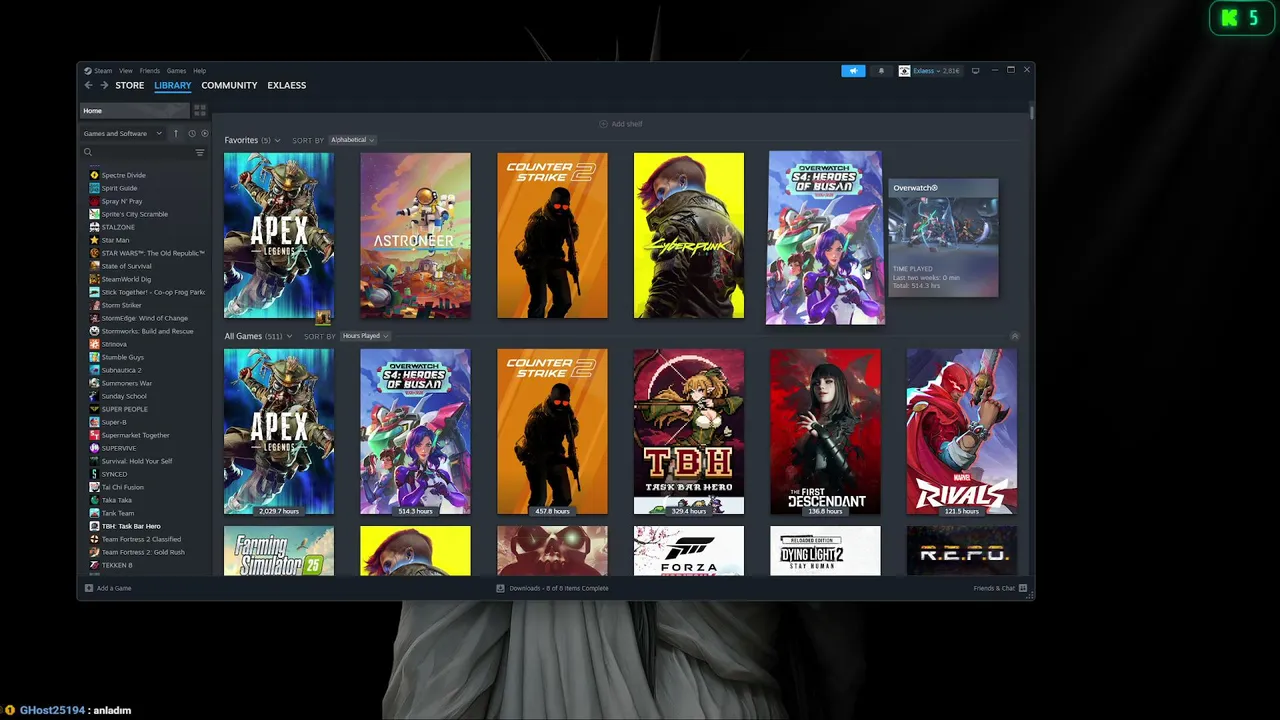
Task: Click the Stormworks: Build and Rescue icon
Action: coord(94,331)
